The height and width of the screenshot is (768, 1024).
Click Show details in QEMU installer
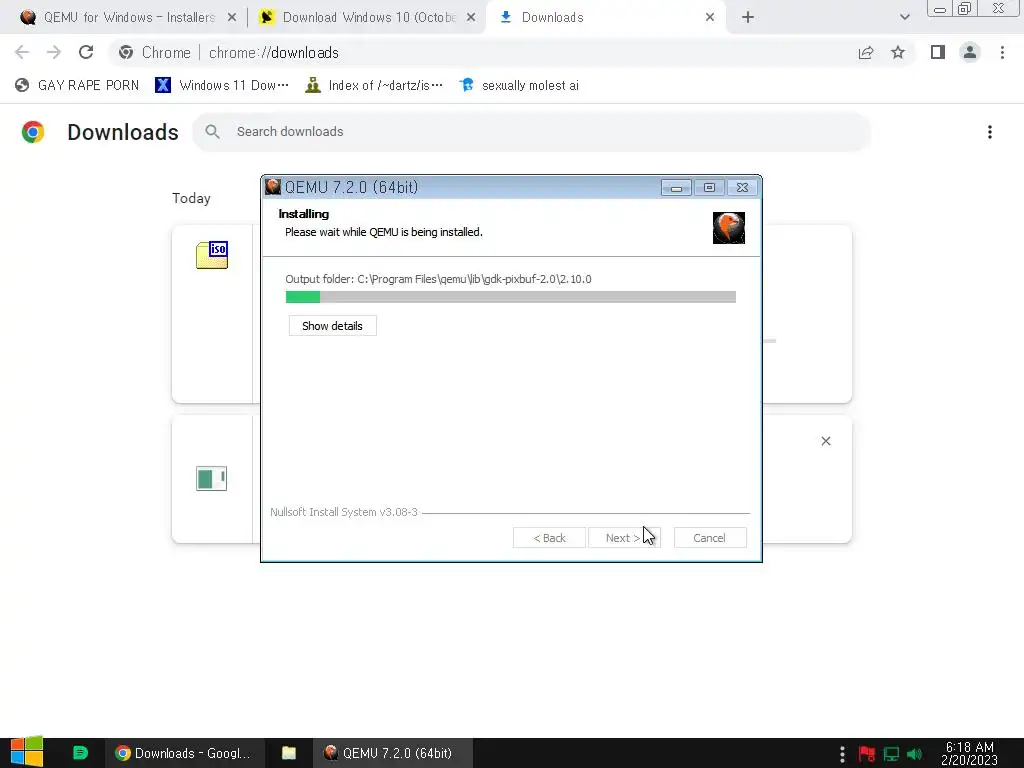332,326
